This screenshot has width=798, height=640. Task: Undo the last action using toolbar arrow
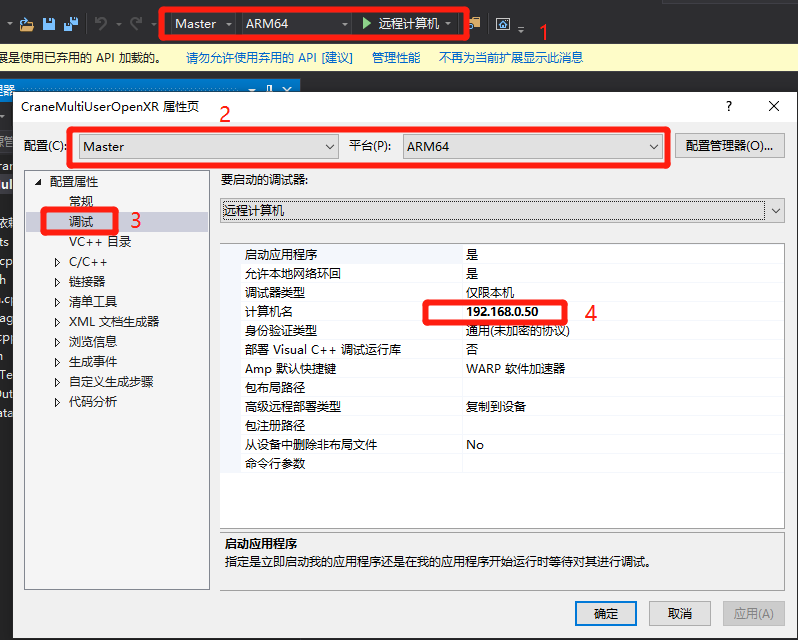tap(101, 23)
